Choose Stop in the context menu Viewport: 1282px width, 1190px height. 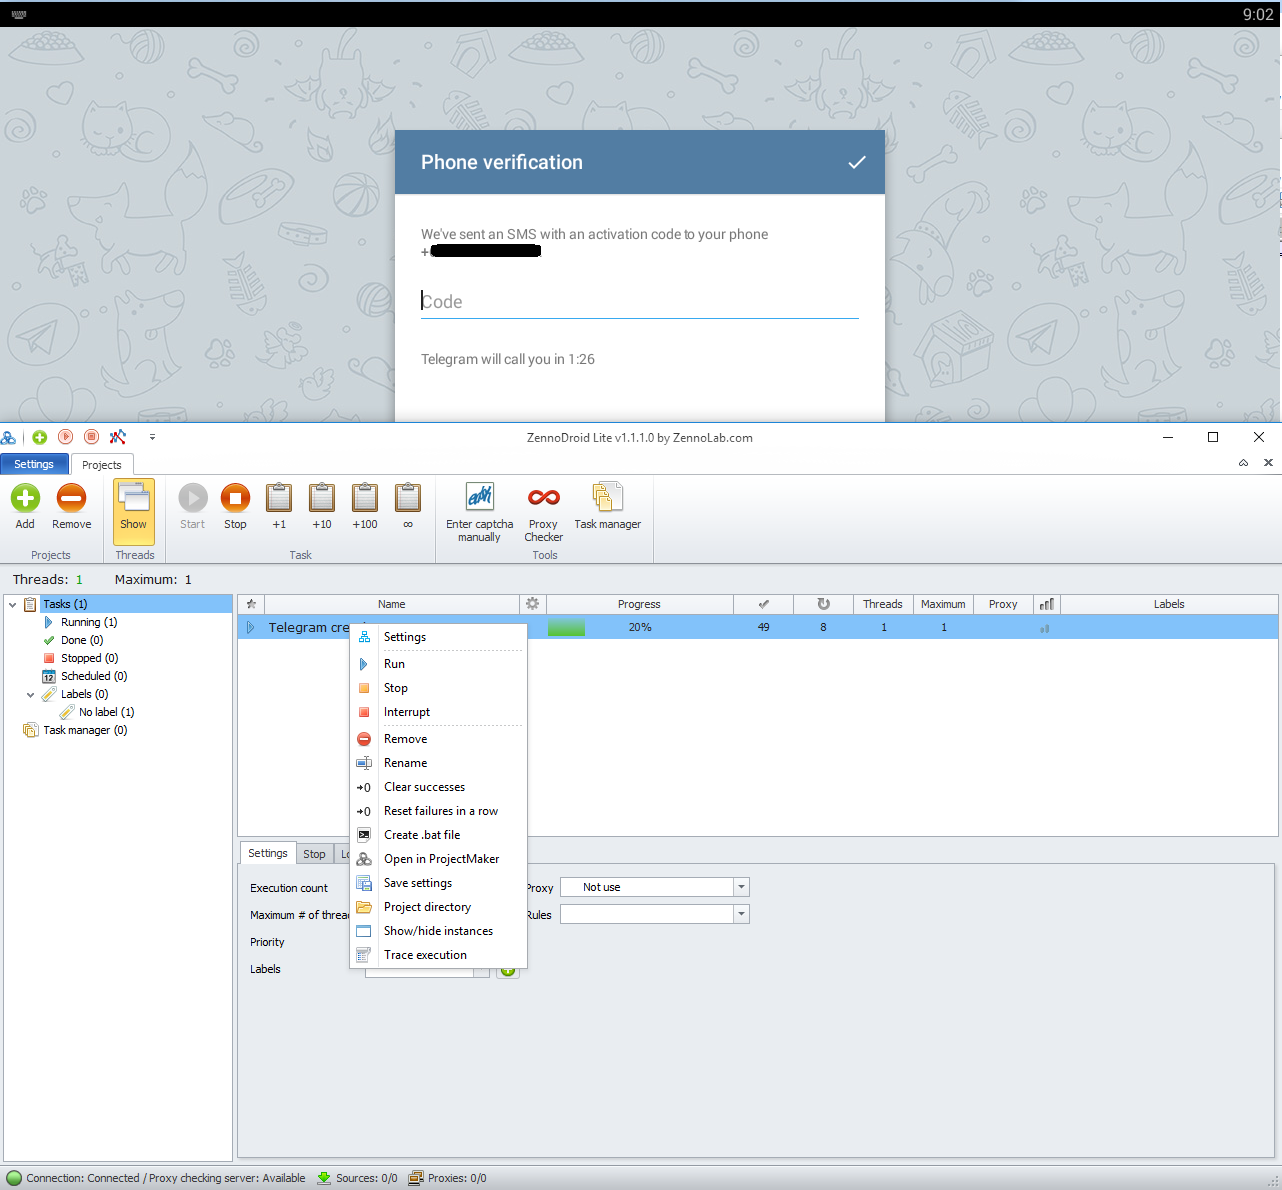pyautogui.click(x=438, y=688)
